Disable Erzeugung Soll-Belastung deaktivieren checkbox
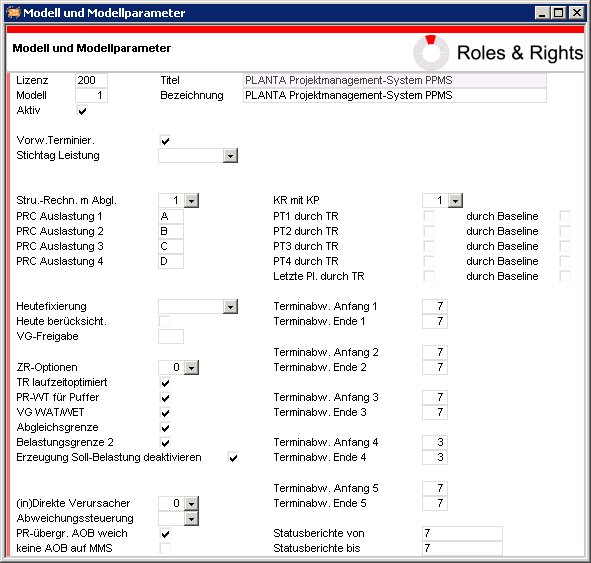 click(233, 458)
